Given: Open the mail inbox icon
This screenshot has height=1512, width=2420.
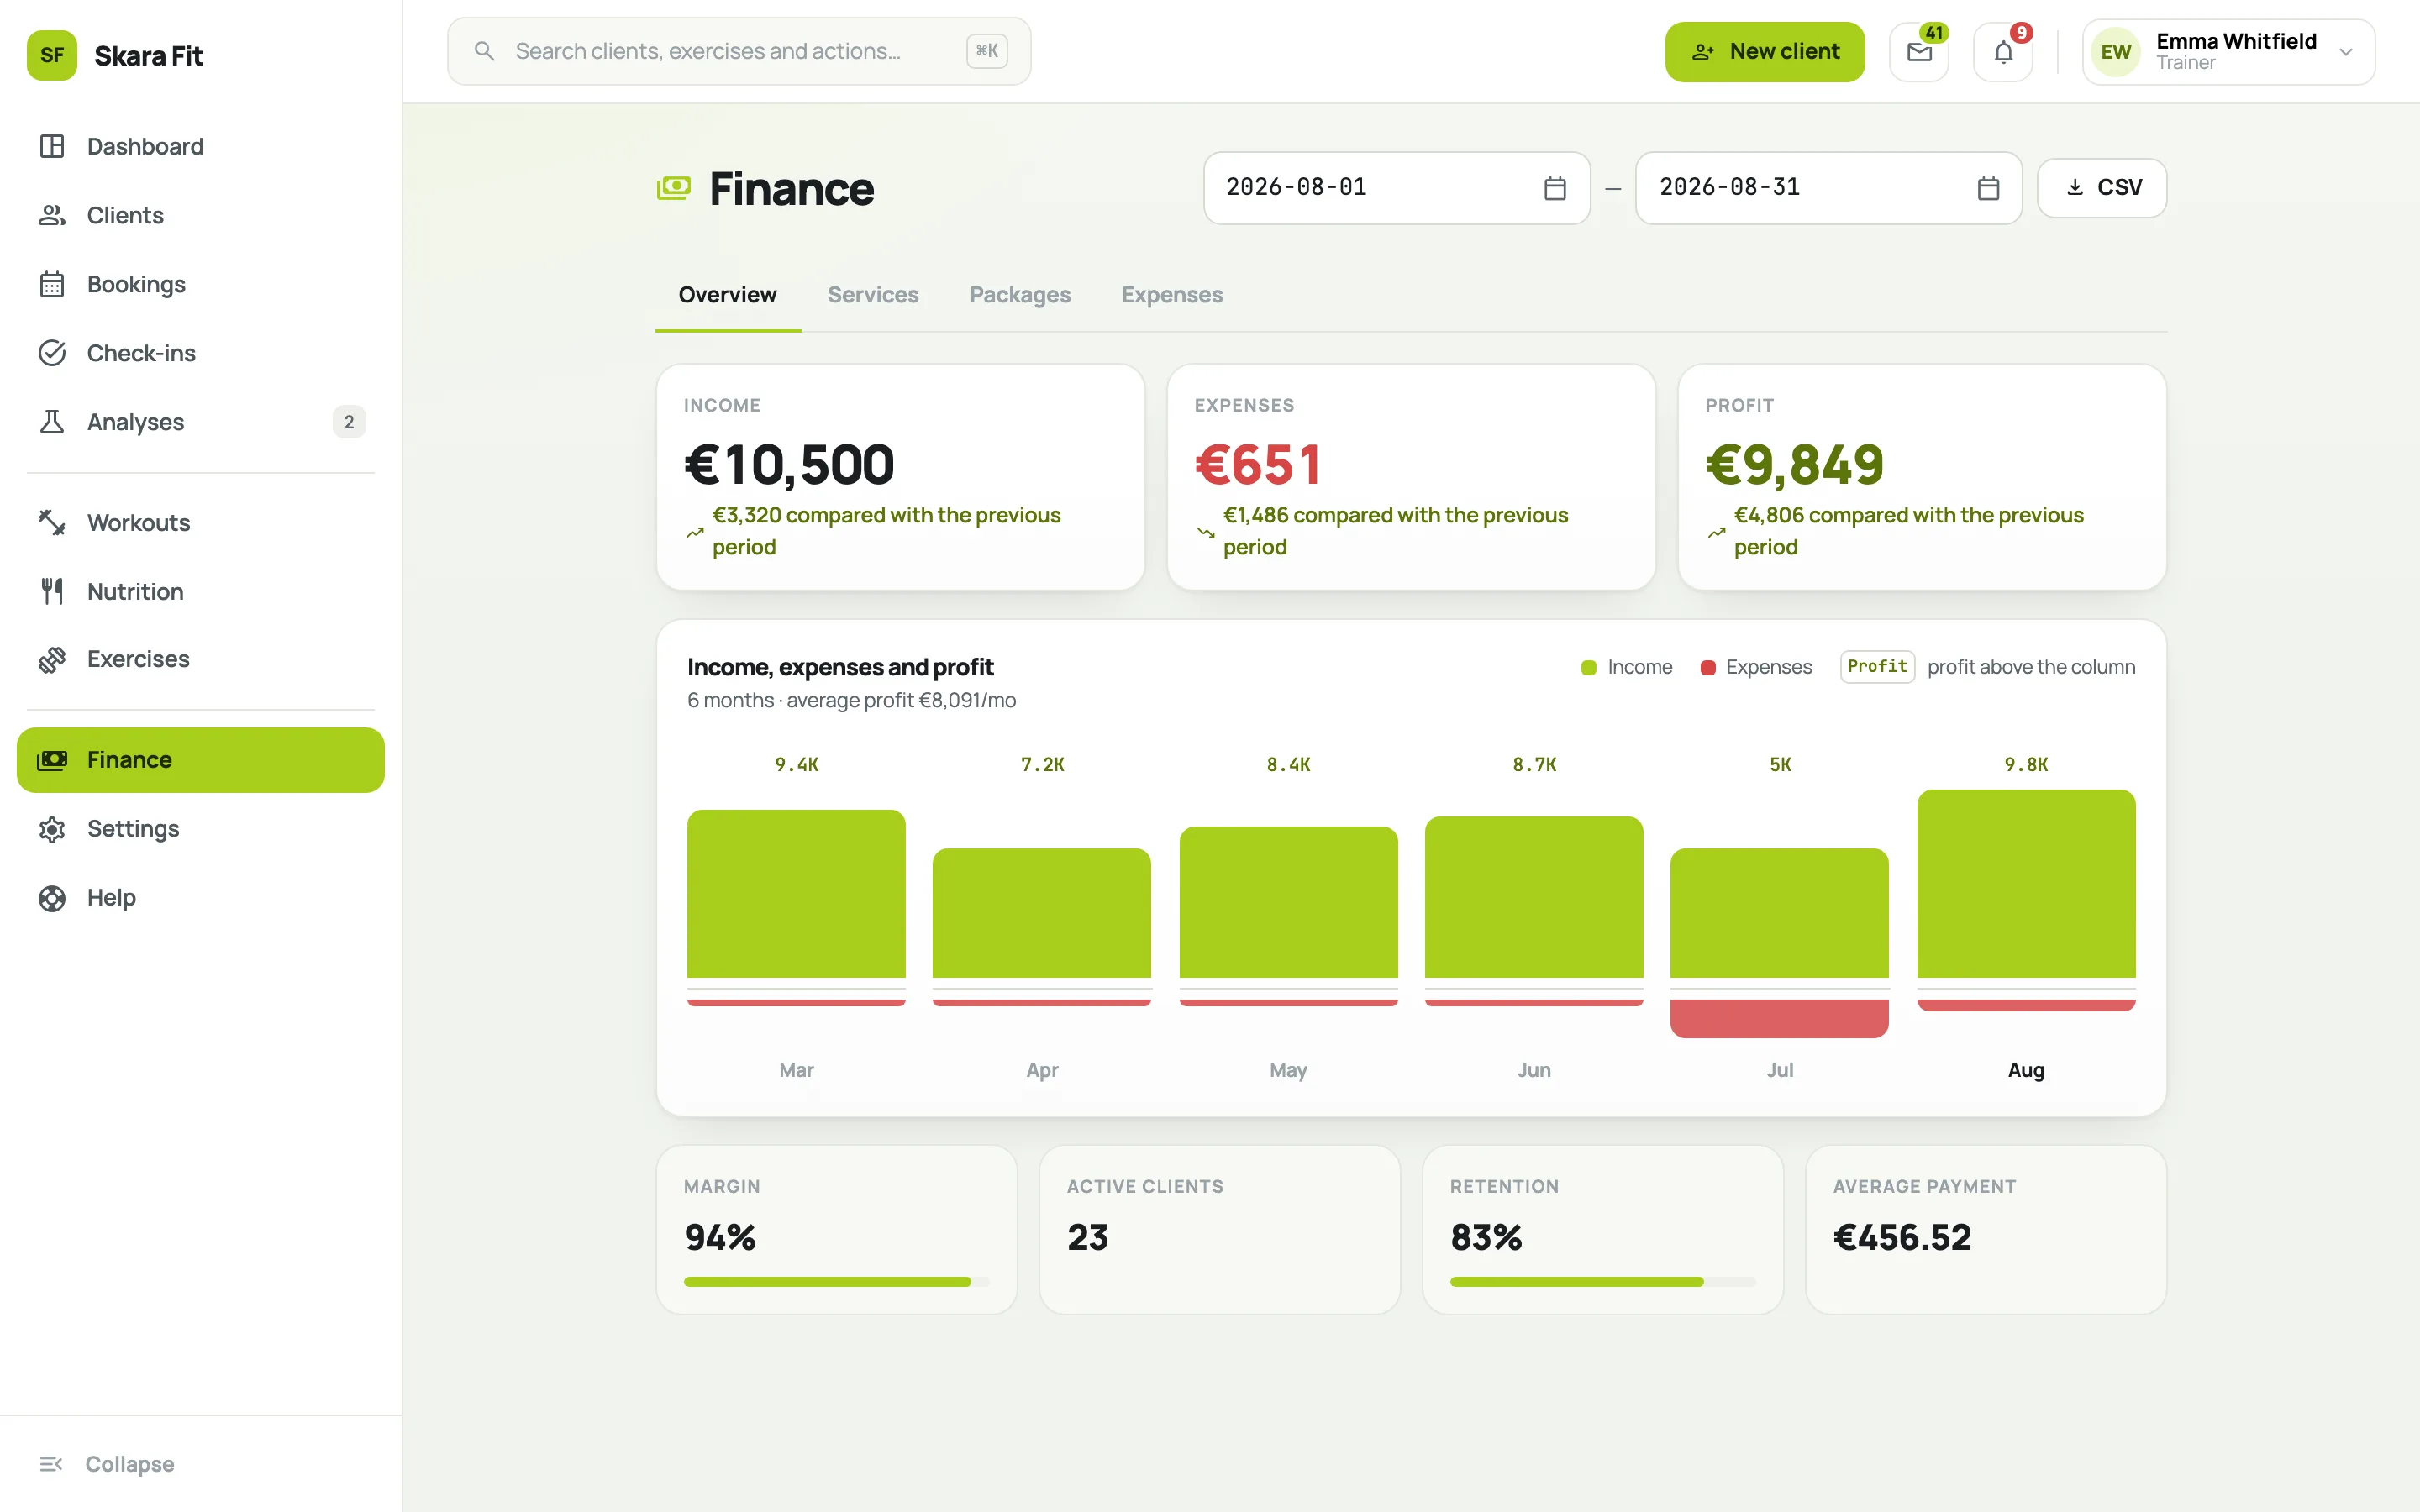Looking at the screenshot, I should 1919,52.
